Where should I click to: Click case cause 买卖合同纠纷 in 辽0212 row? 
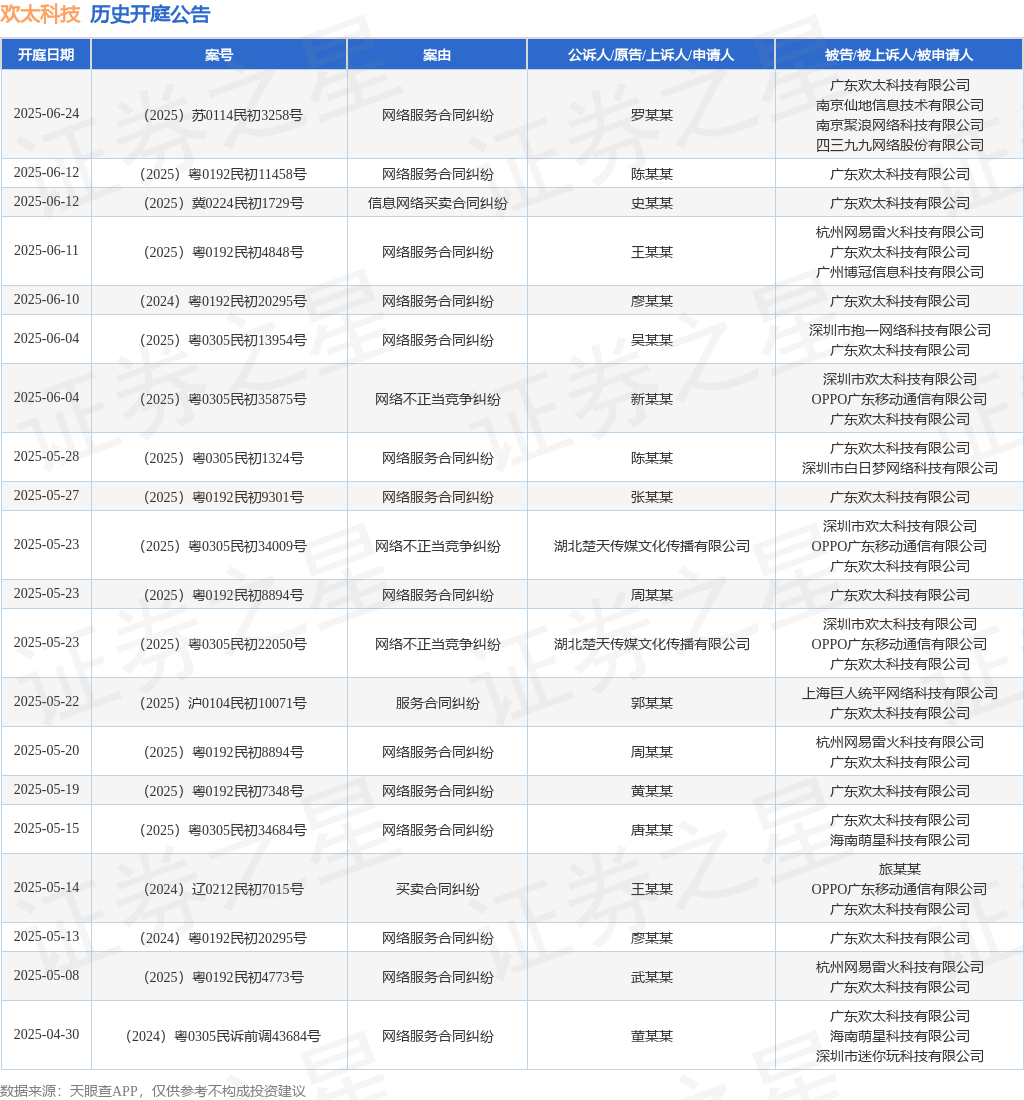coord(437,889)
